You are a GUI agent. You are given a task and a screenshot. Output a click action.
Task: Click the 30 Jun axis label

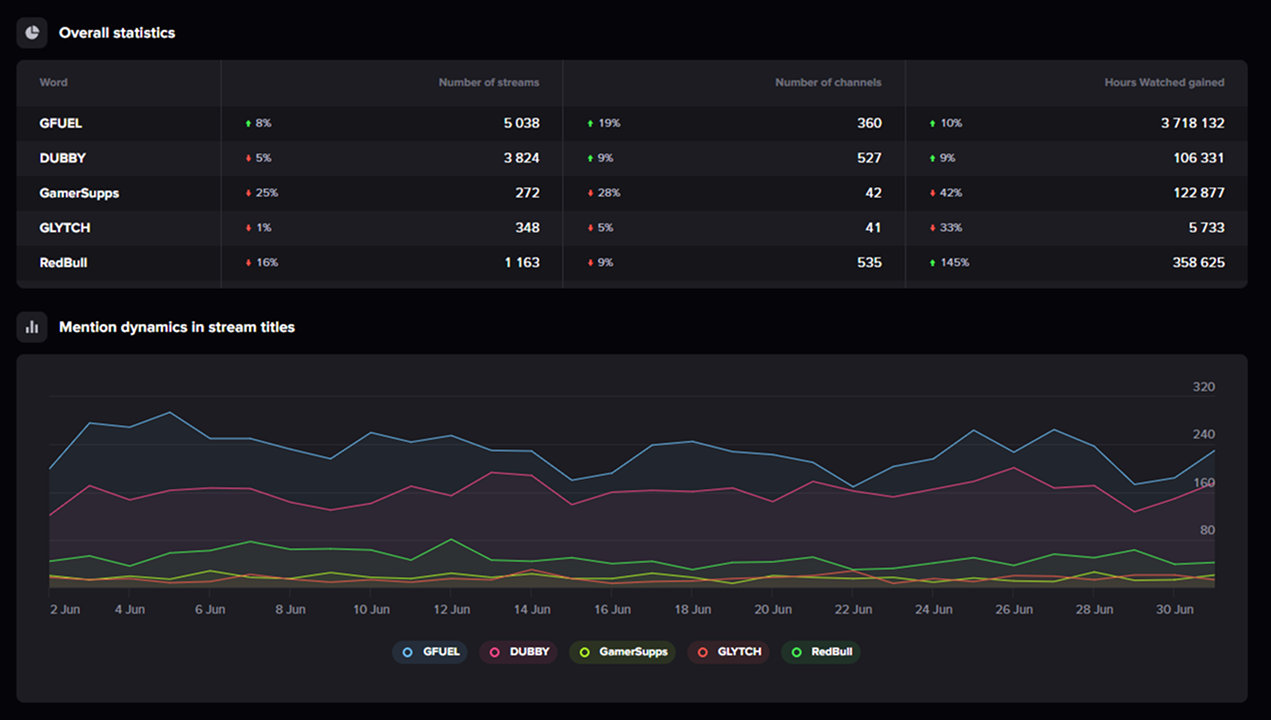1175,609
